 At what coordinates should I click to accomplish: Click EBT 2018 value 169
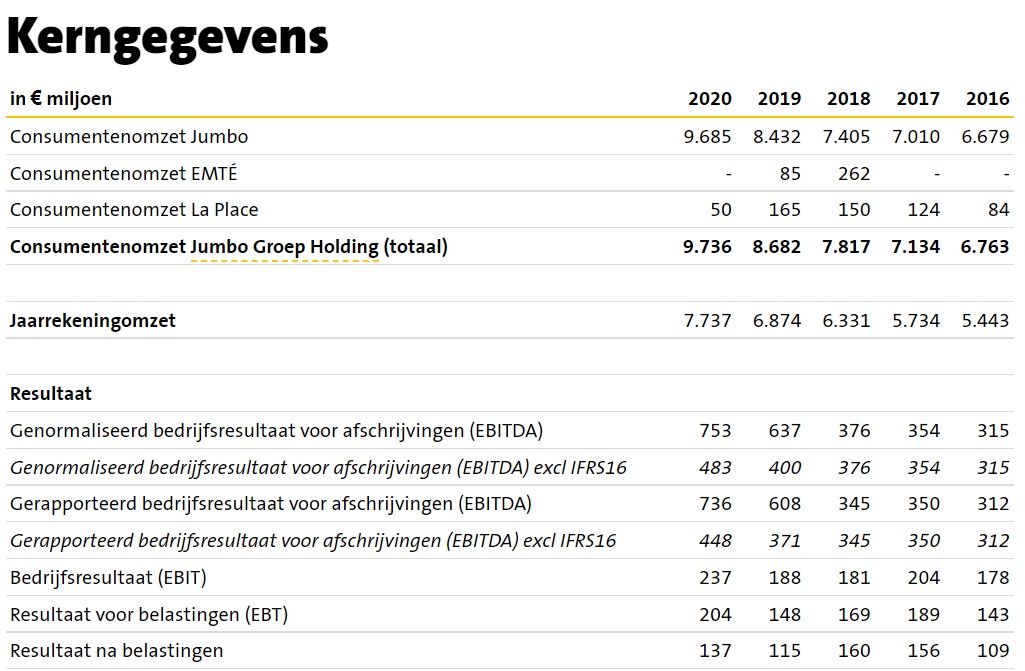[x=854, y=615]
